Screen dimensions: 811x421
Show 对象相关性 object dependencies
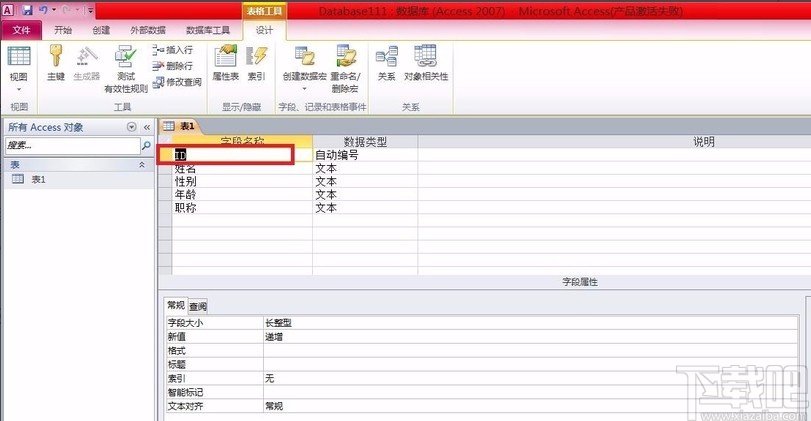(x=426, y=63)
